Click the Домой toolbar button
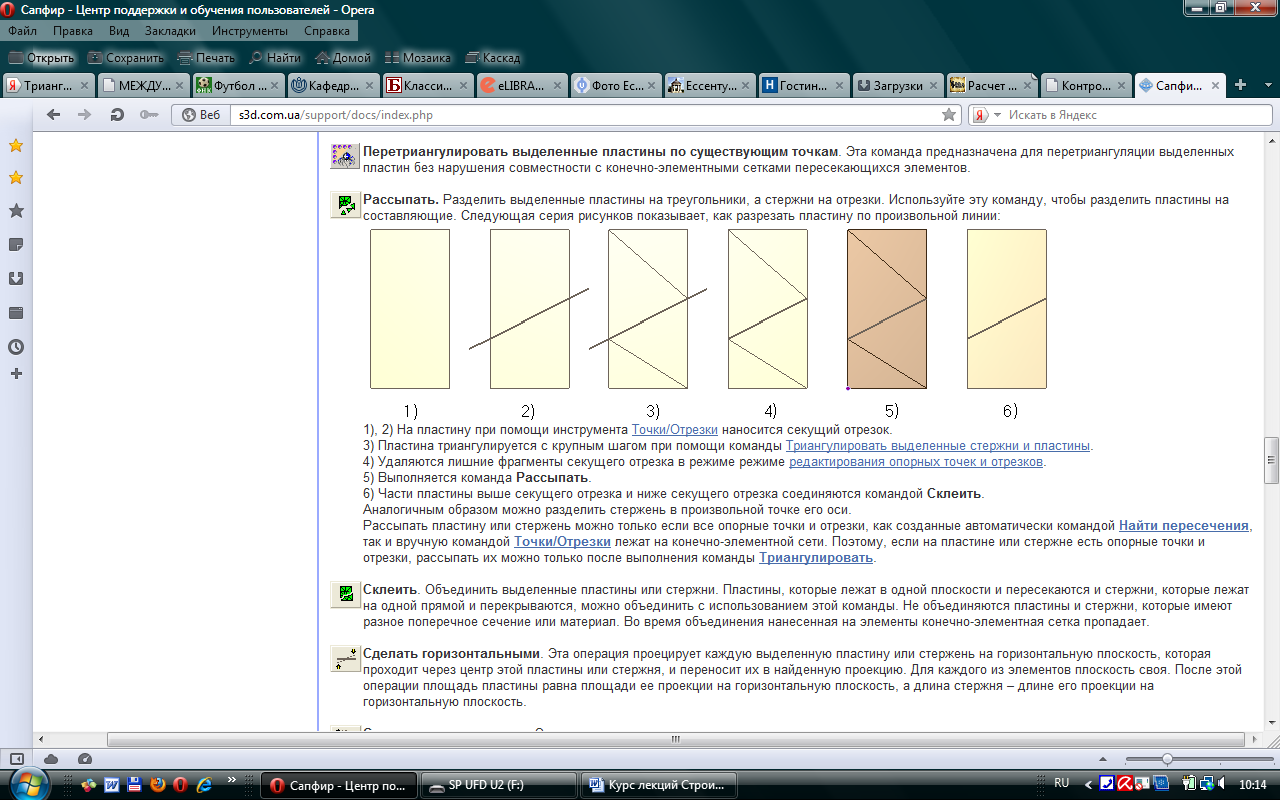This screenshot has height=800, width=1280. tap(342, 58)
